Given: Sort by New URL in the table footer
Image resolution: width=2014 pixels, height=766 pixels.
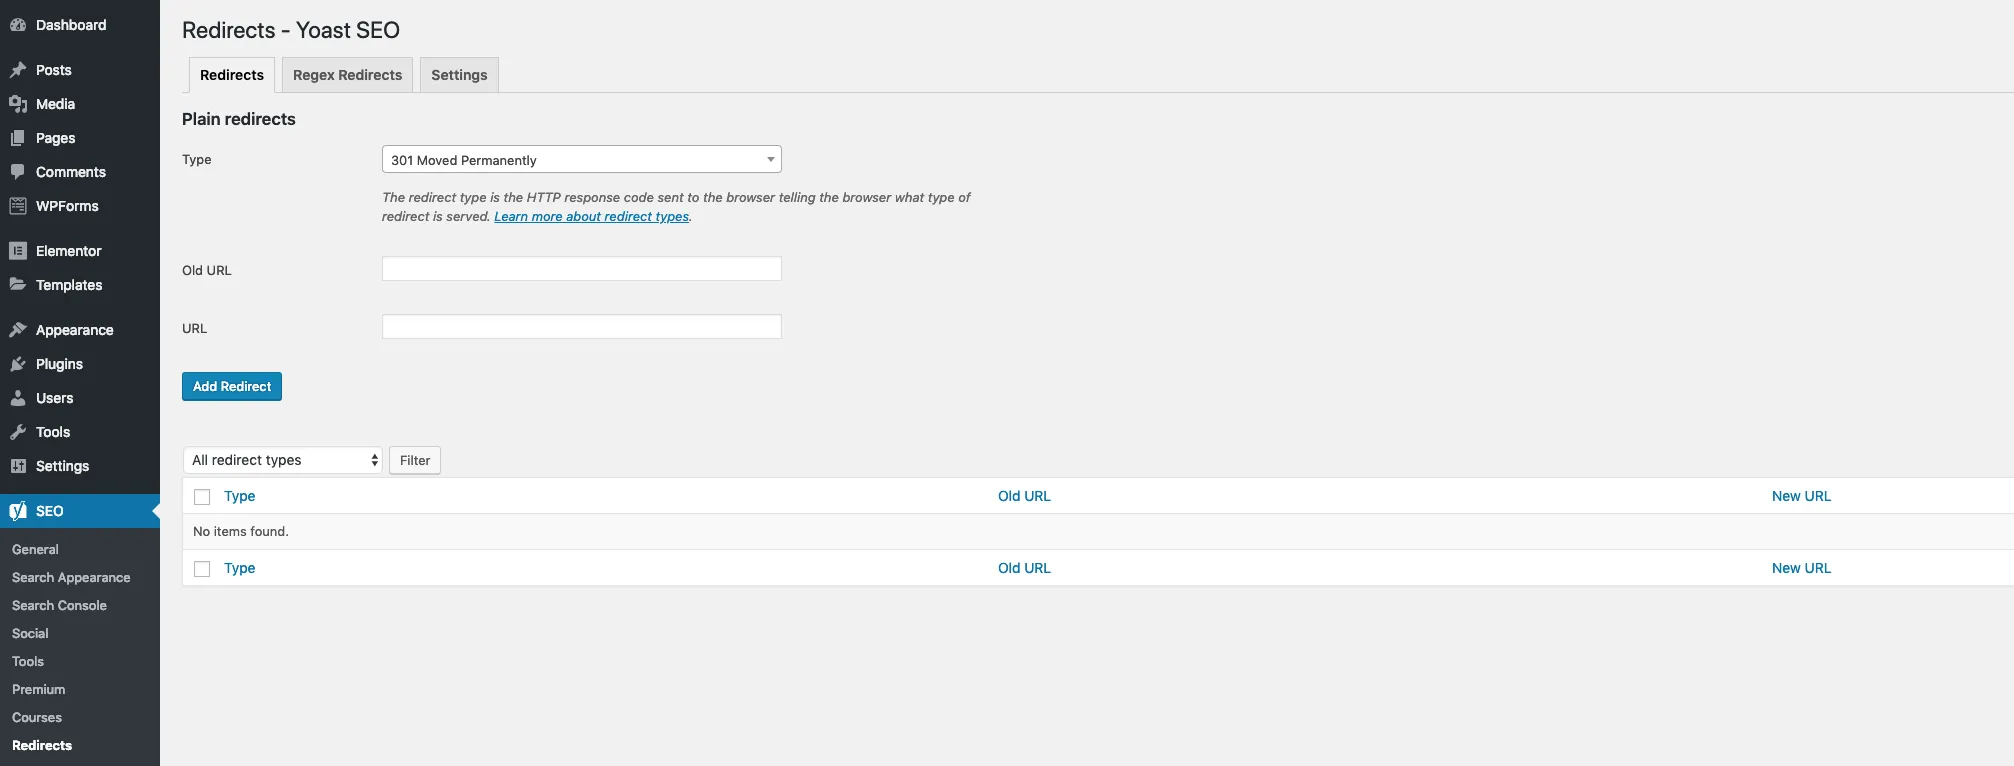Looking at the screenshot, I should [x=1801, y=569].
